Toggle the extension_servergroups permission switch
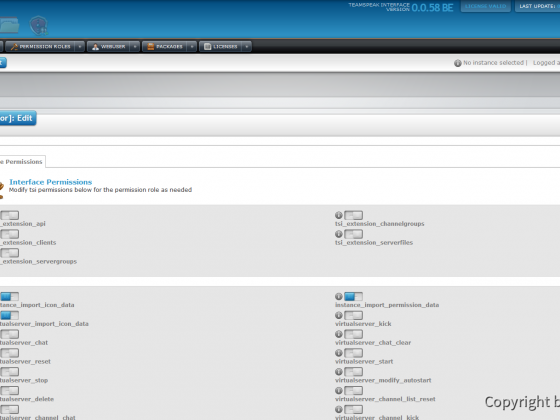 10,253
